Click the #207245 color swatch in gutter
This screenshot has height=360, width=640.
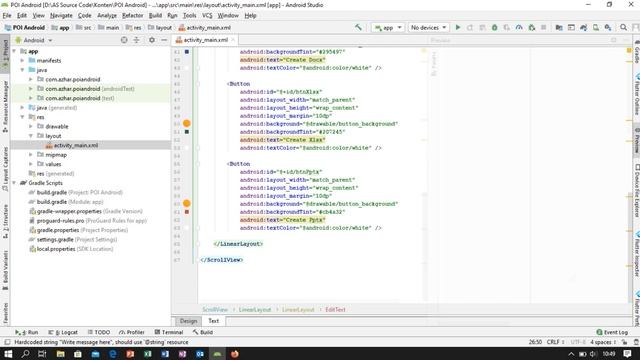(x=187, y=132)
